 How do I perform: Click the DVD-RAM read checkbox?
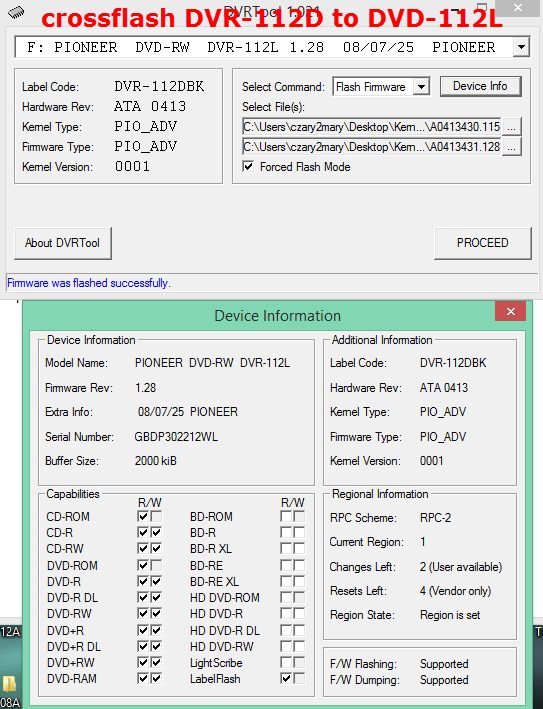(143, 678)
